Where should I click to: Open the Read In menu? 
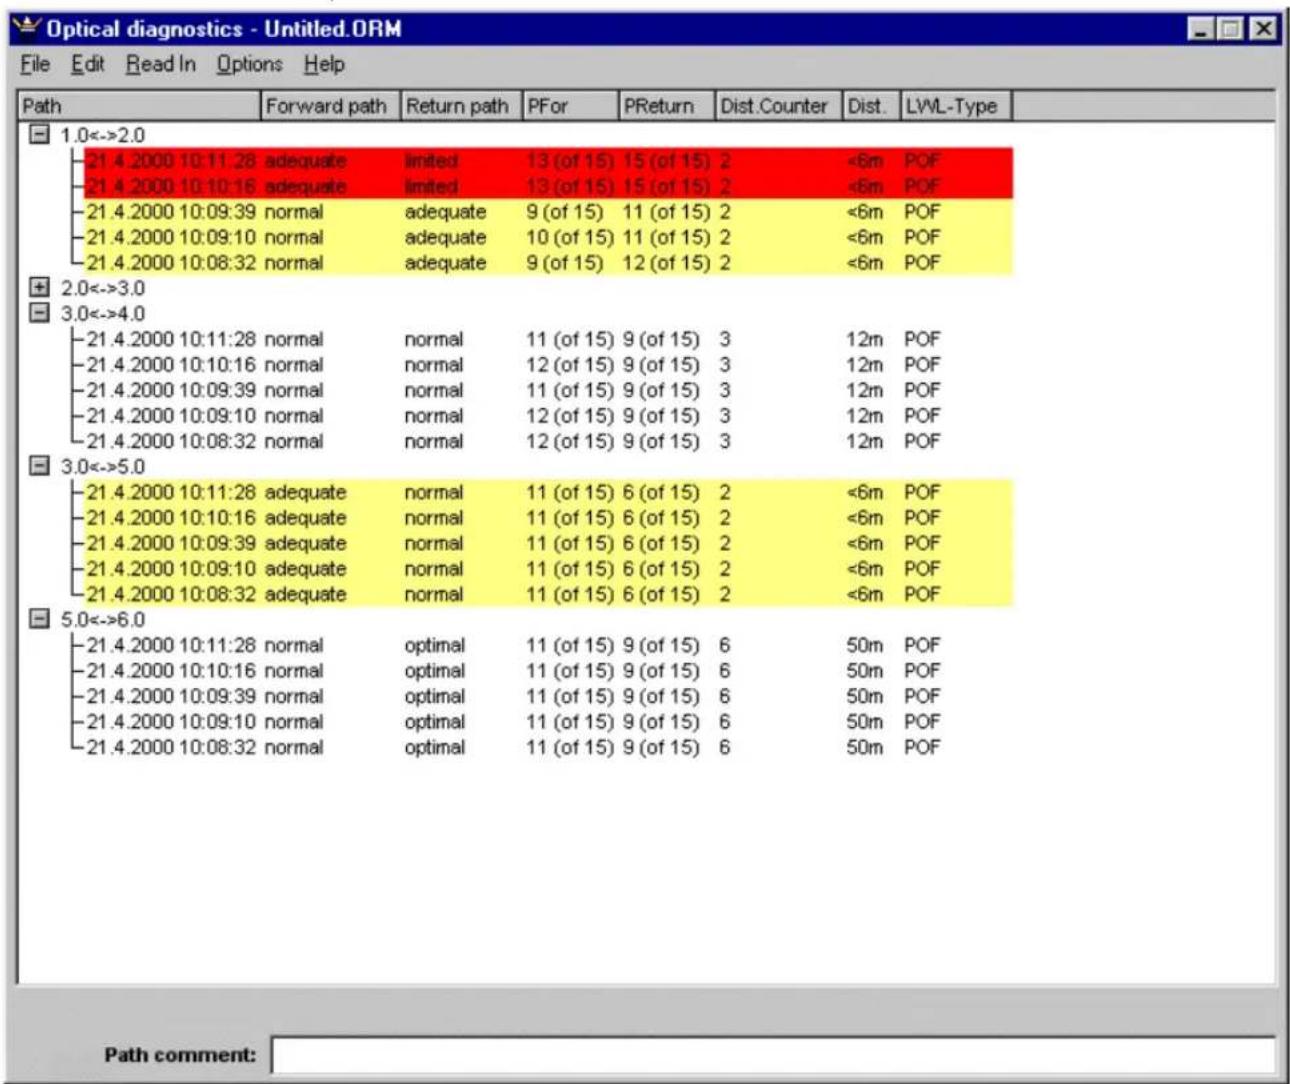point(161,64)
